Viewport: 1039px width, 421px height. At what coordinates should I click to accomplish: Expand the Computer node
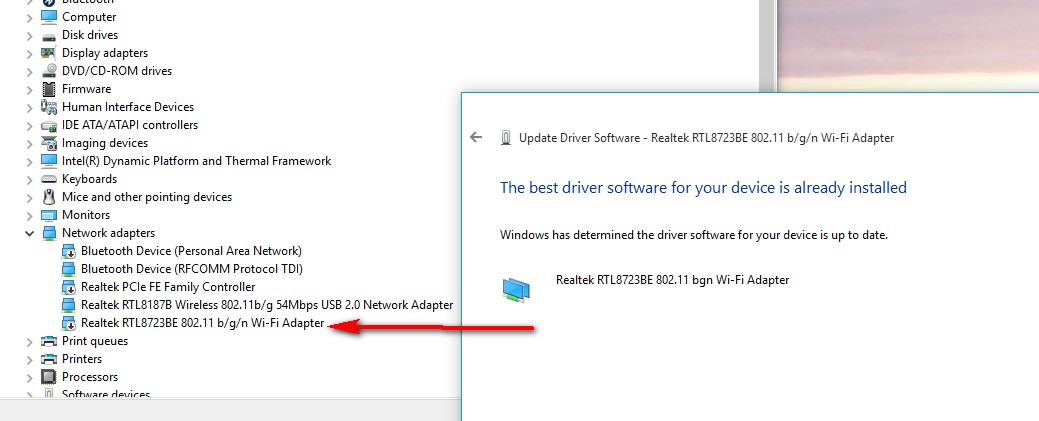click(x=30, y=17)
